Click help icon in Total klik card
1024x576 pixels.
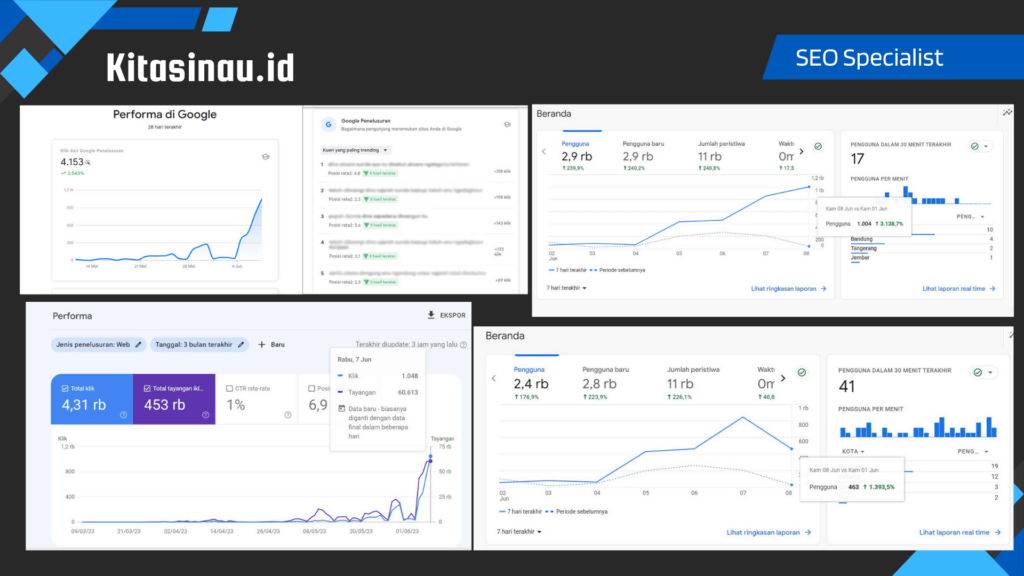pyautogui.click(x=123, y=414)
